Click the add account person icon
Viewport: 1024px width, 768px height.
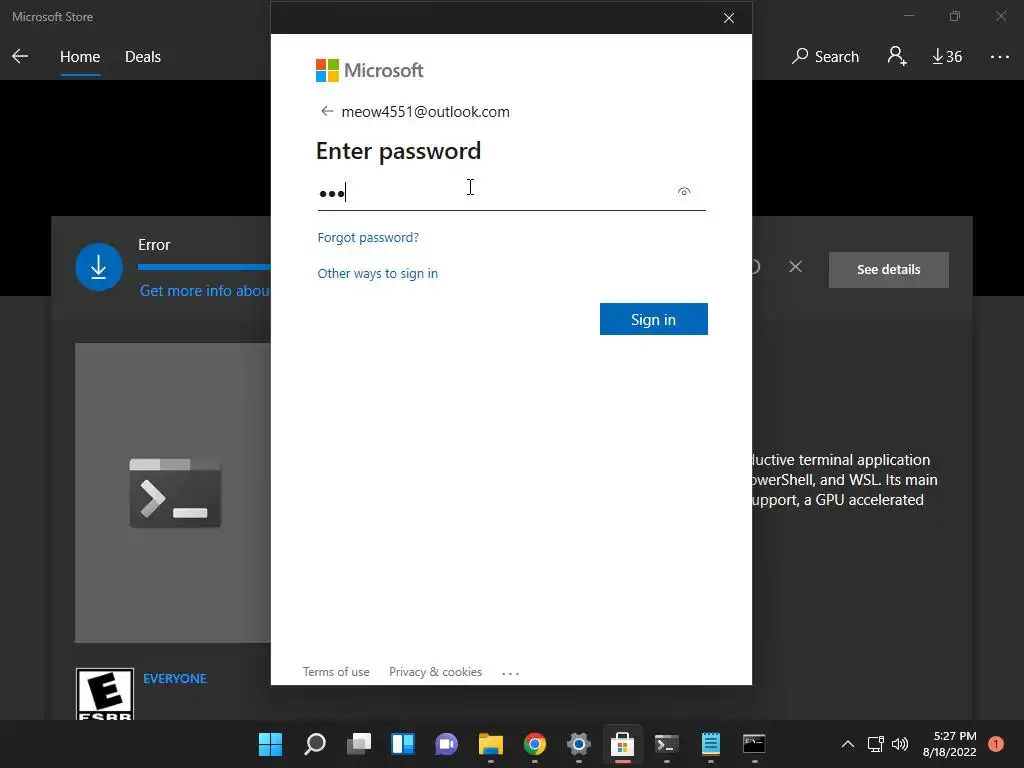pos(897,56)
